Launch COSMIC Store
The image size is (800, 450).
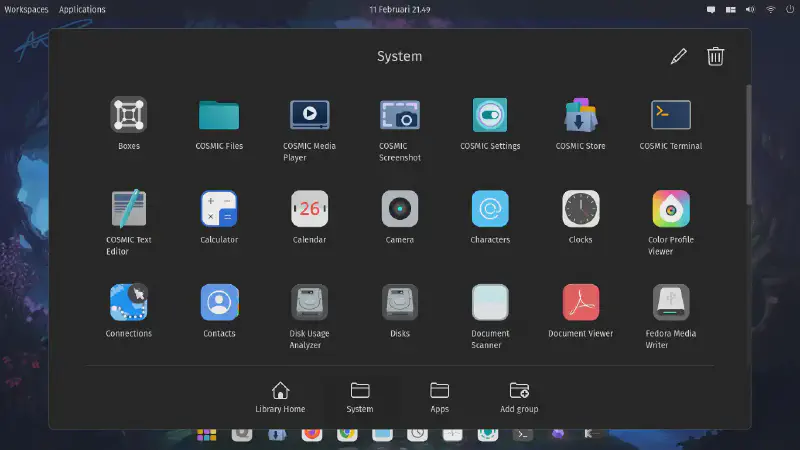pyautogui.click(x=580, y=115)
